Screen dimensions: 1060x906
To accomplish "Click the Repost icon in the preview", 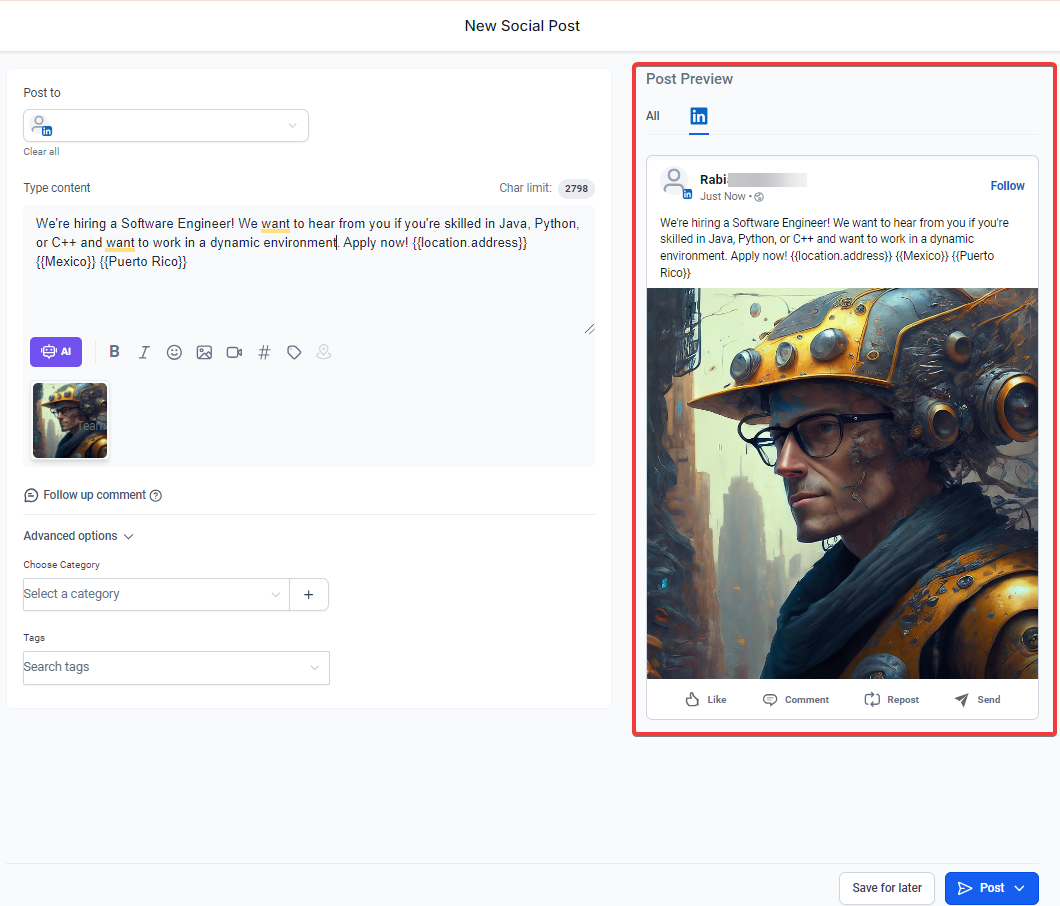I will click(x=872, y=699).
